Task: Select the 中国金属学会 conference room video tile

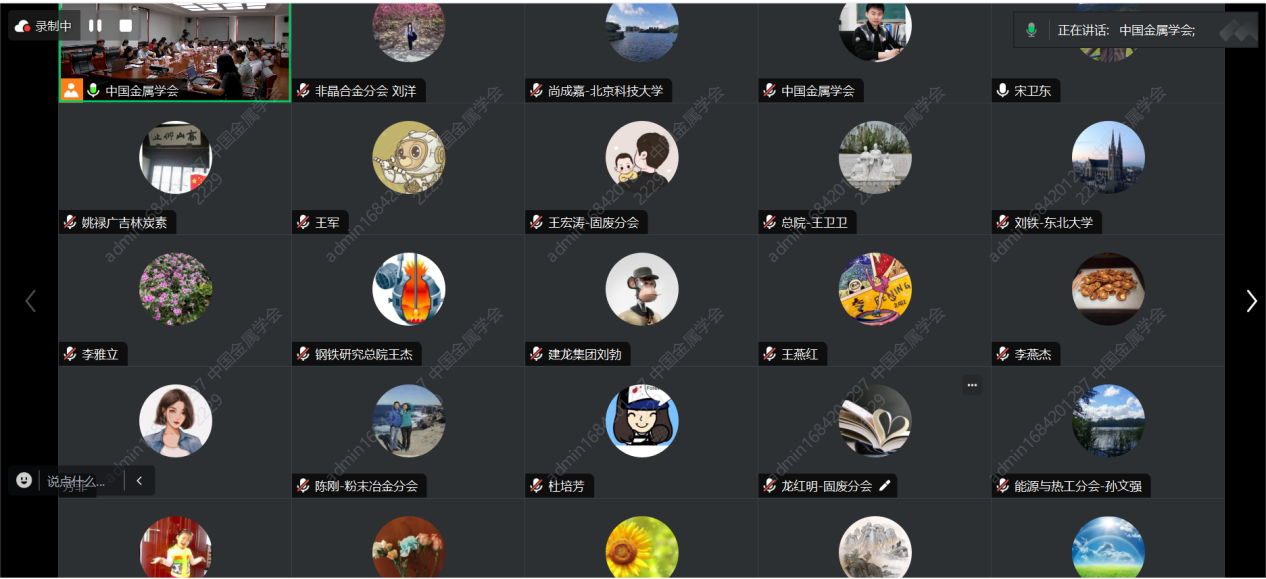Action: tap(175, 52)
